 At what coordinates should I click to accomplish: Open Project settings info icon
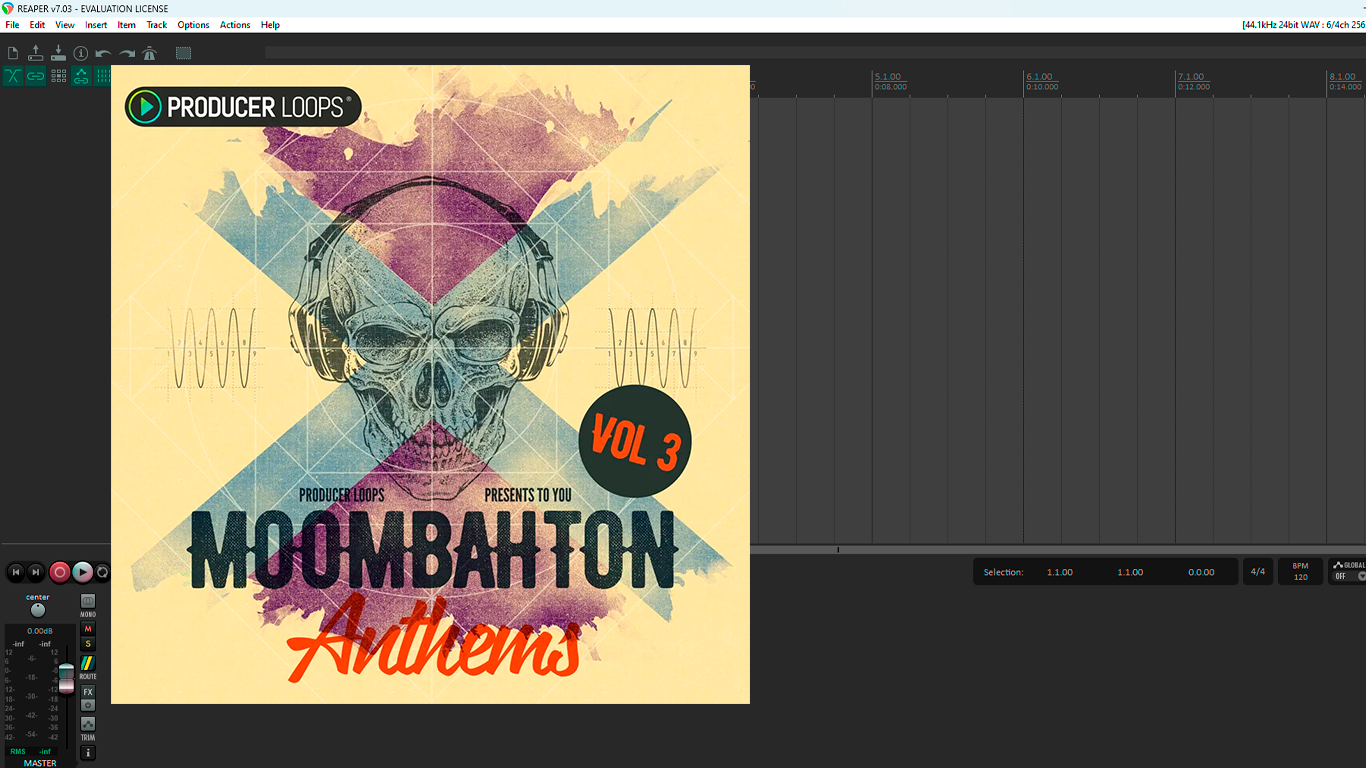point(81,53)
